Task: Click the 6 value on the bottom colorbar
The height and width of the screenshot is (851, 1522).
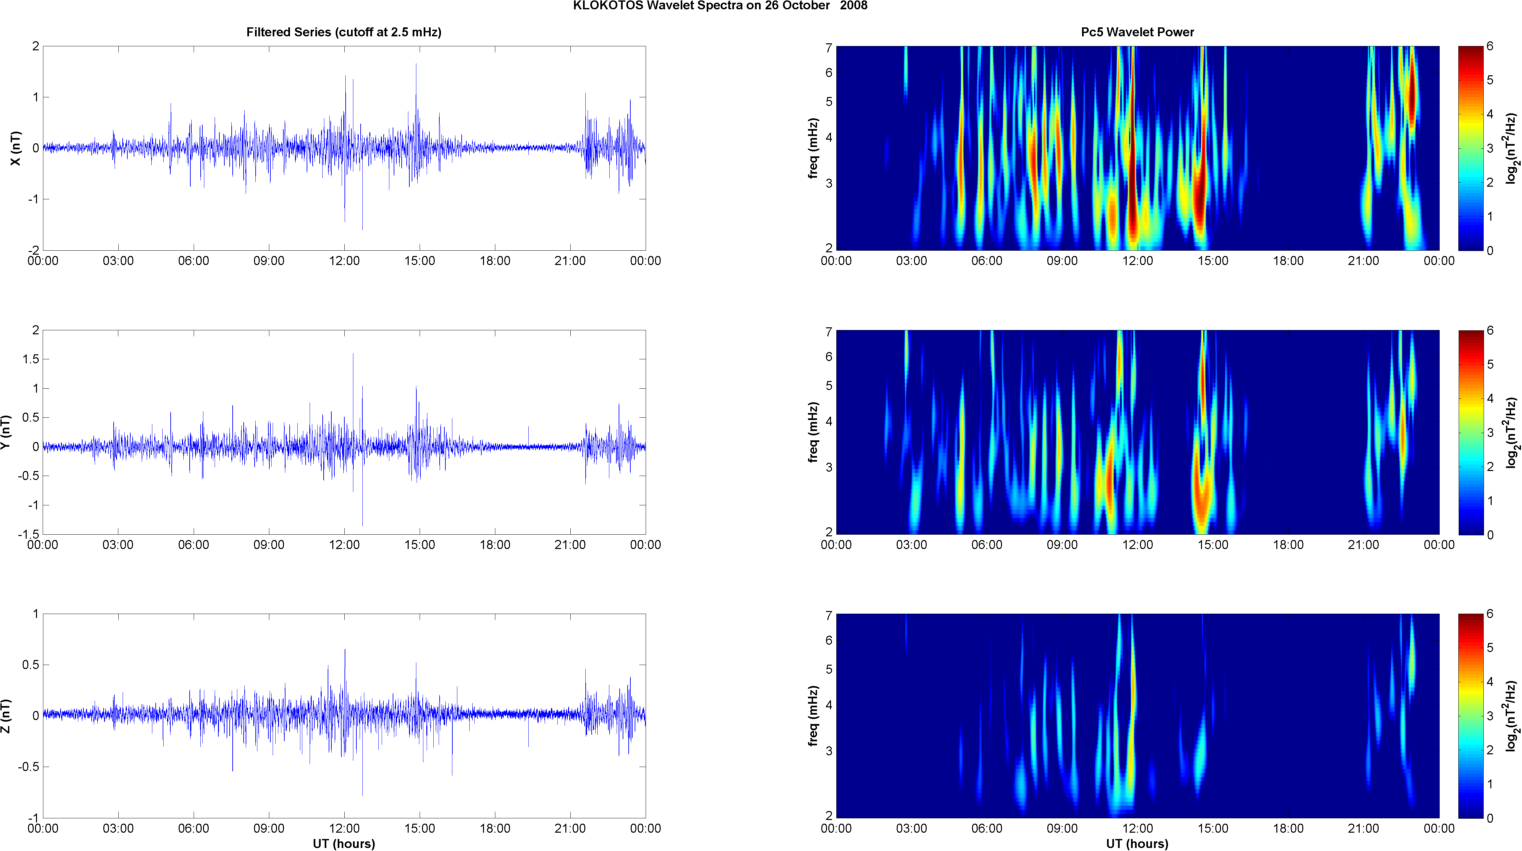Action: tap(1490, 614)
